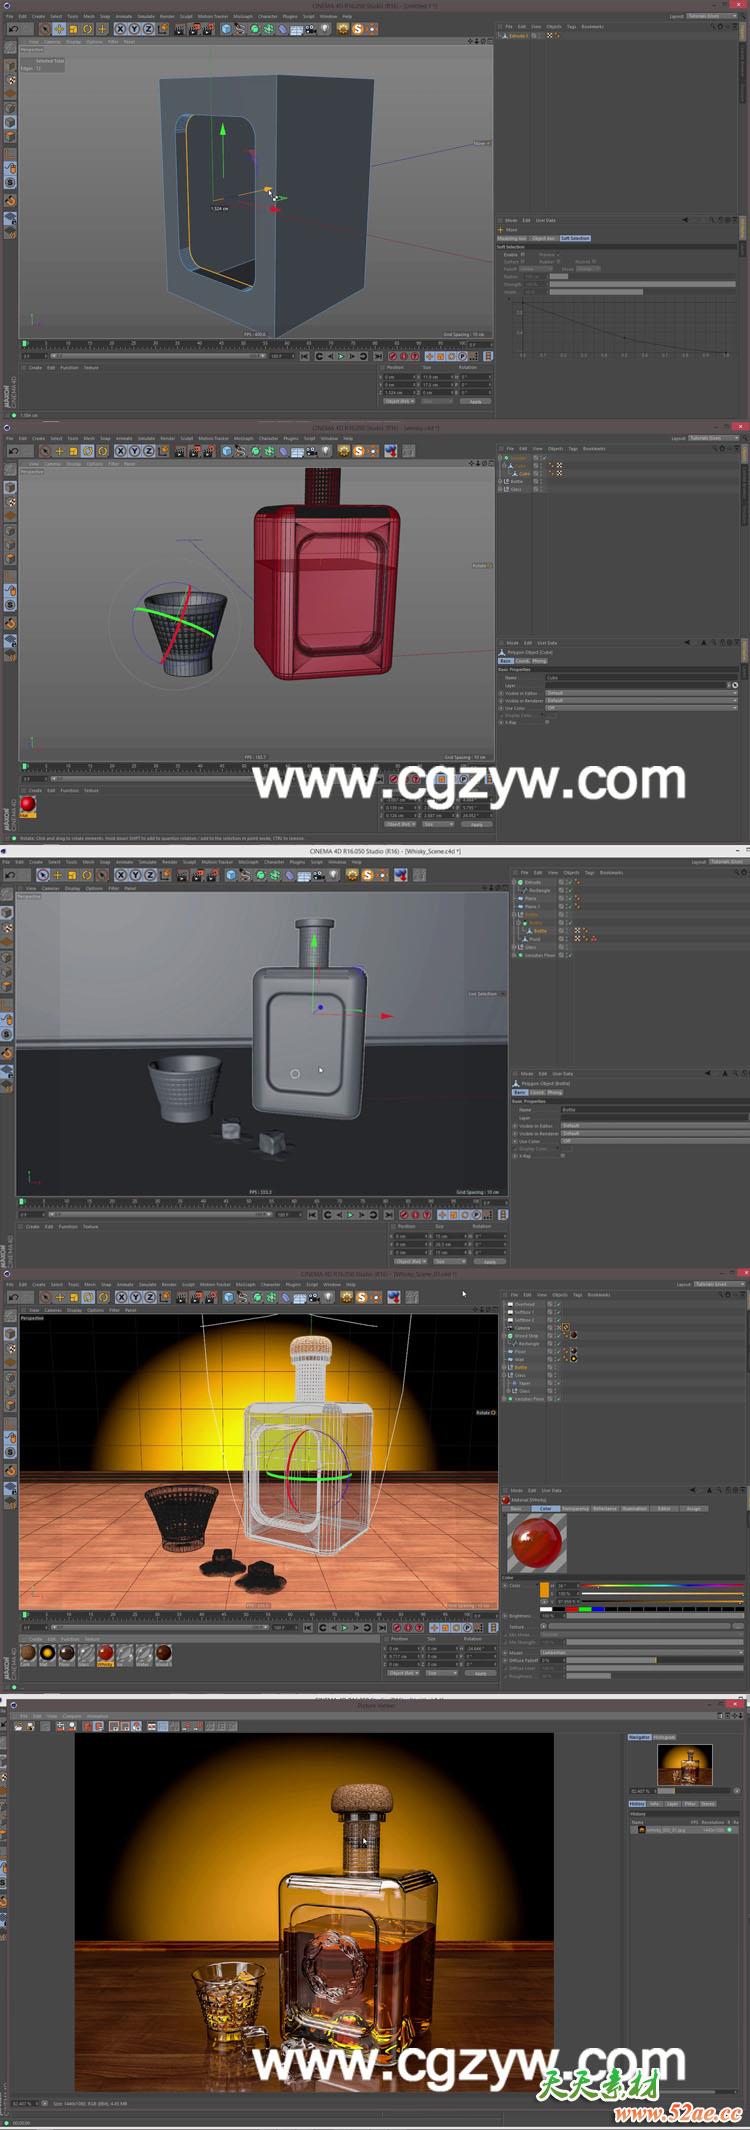Click the Name field showing Cube in the red bottle window
Image resolution: width=750 pixels, height=2130 pixels.
coord(641,678)
